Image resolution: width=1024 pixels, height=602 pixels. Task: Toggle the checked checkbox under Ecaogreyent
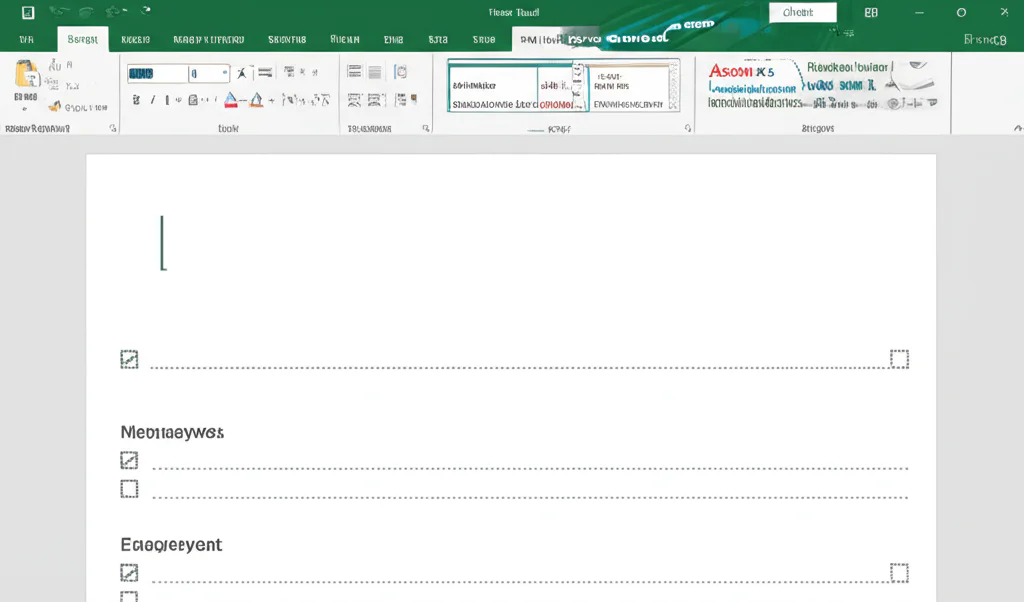(129, 572)
